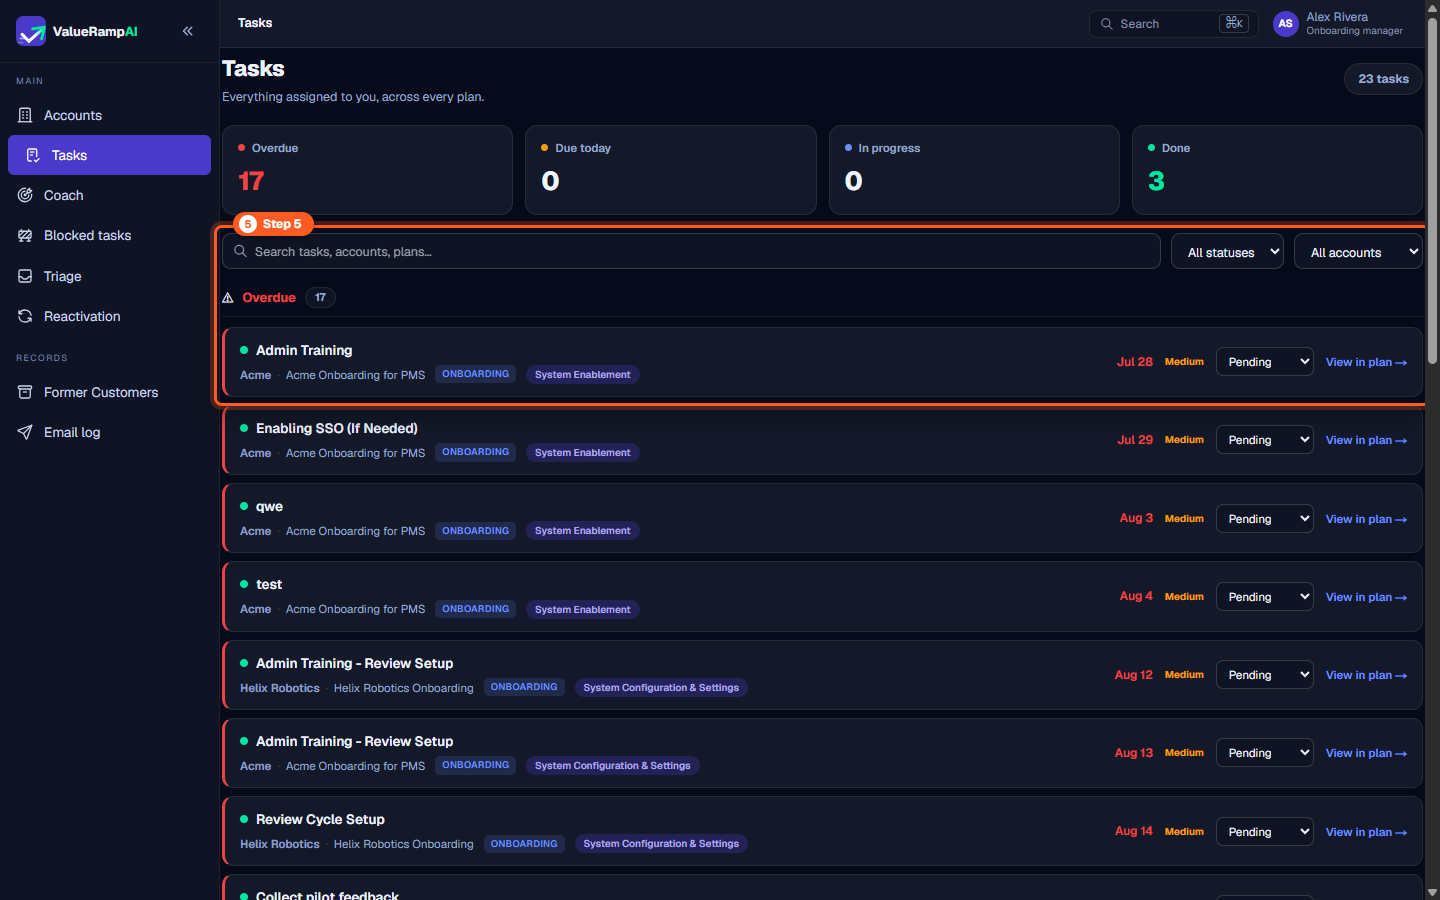Click the warning triangle beside Overdue heading
Image resolution: width=1440 pixels, height=900 pixels.
click(x=228, y=298)
